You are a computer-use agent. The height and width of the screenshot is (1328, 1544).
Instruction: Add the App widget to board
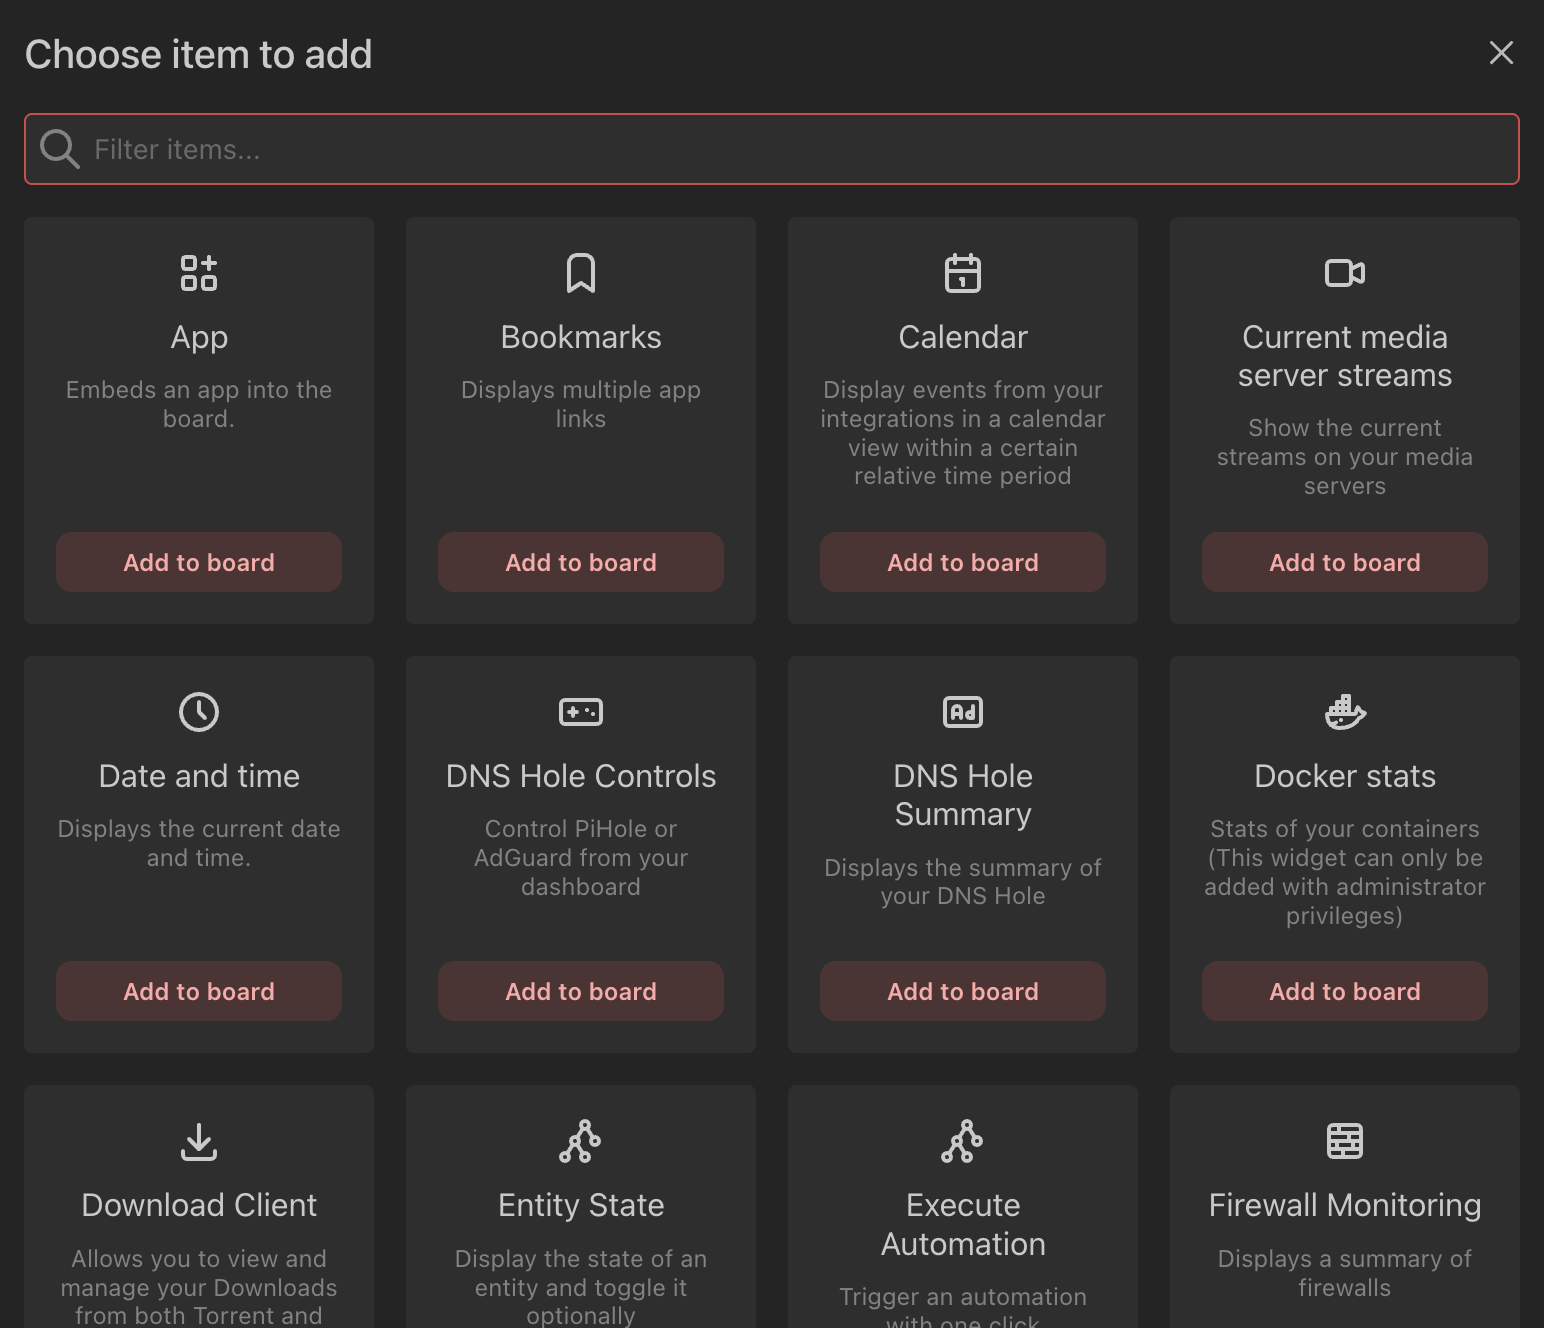[x=198, y=562]
